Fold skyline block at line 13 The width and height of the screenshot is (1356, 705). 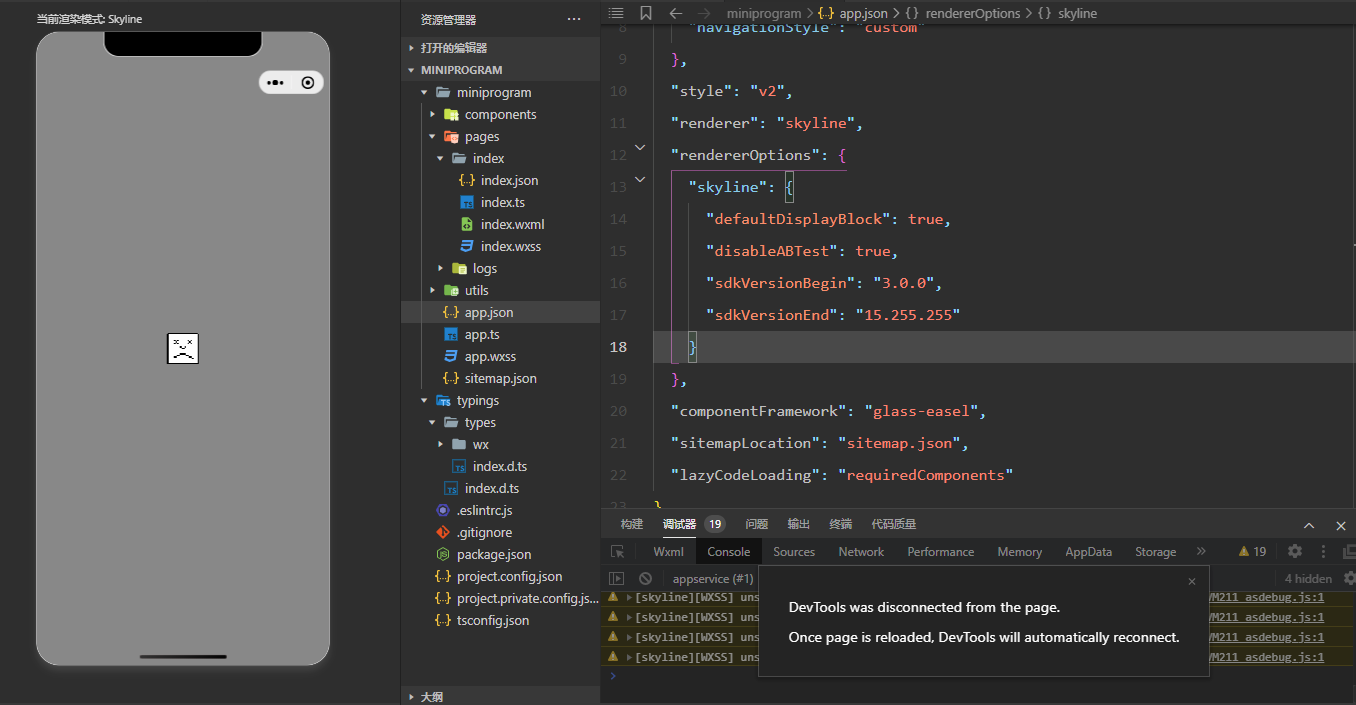(640, 181)
